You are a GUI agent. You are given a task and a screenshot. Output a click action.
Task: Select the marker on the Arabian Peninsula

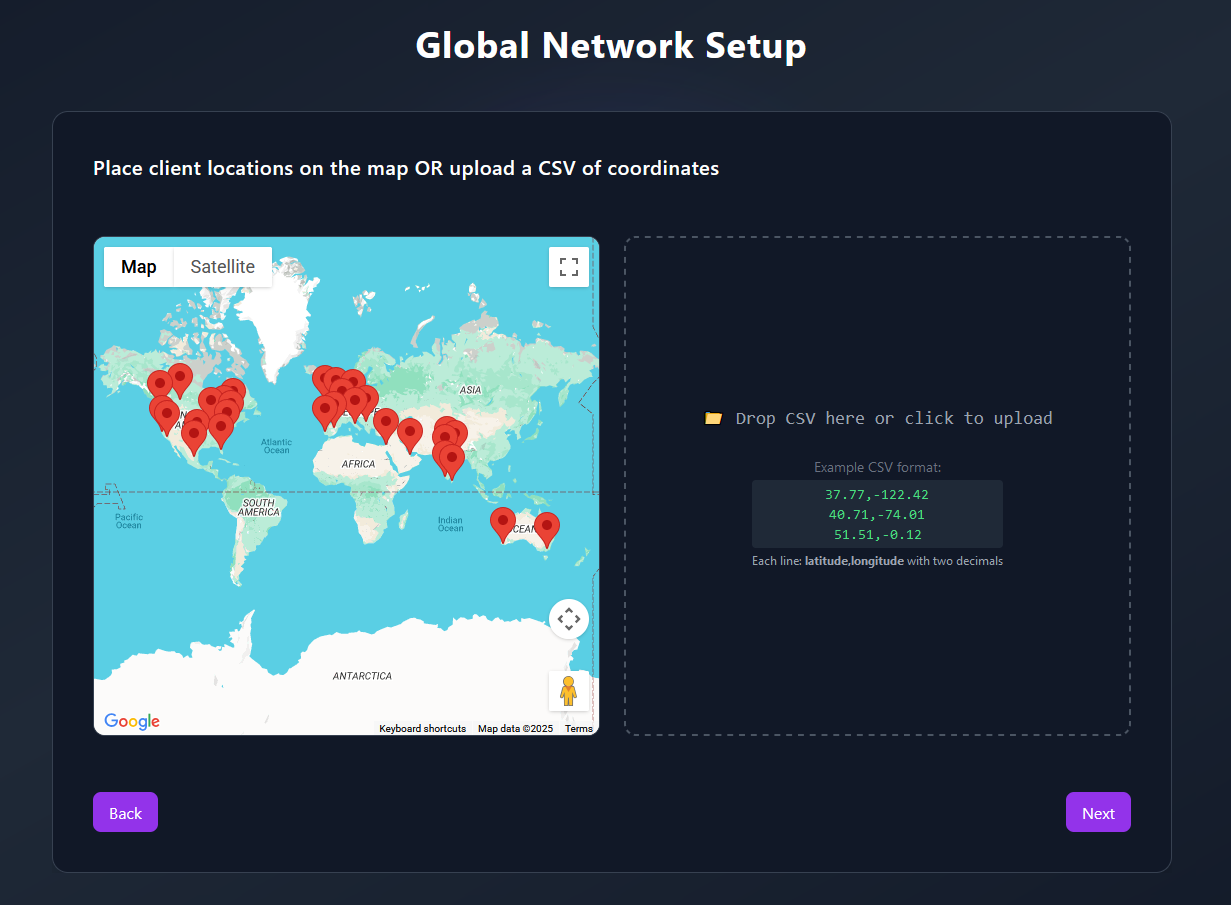pyautogui.click(x=410, y=435)
